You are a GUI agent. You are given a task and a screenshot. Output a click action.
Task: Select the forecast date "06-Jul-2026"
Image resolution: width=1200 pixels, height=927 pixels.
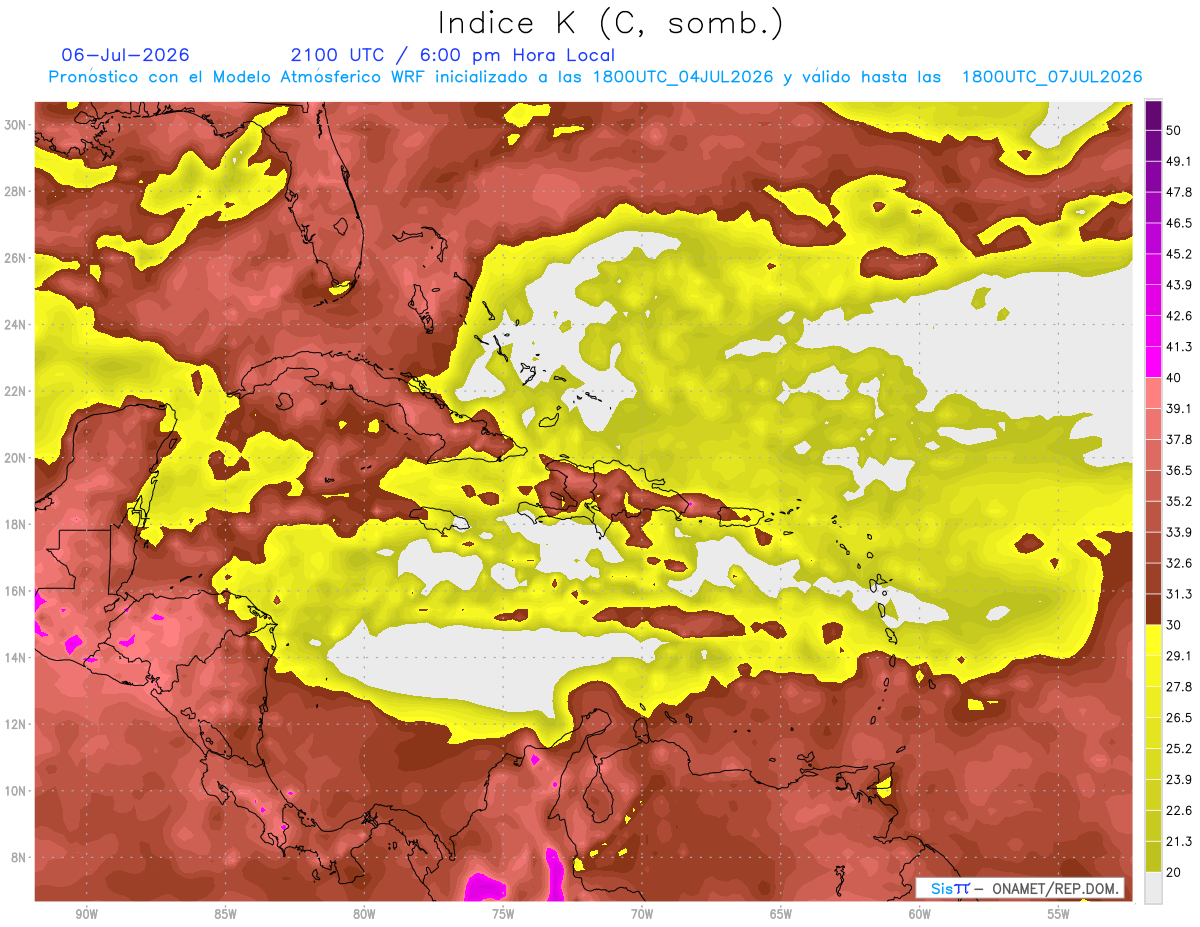125,55
